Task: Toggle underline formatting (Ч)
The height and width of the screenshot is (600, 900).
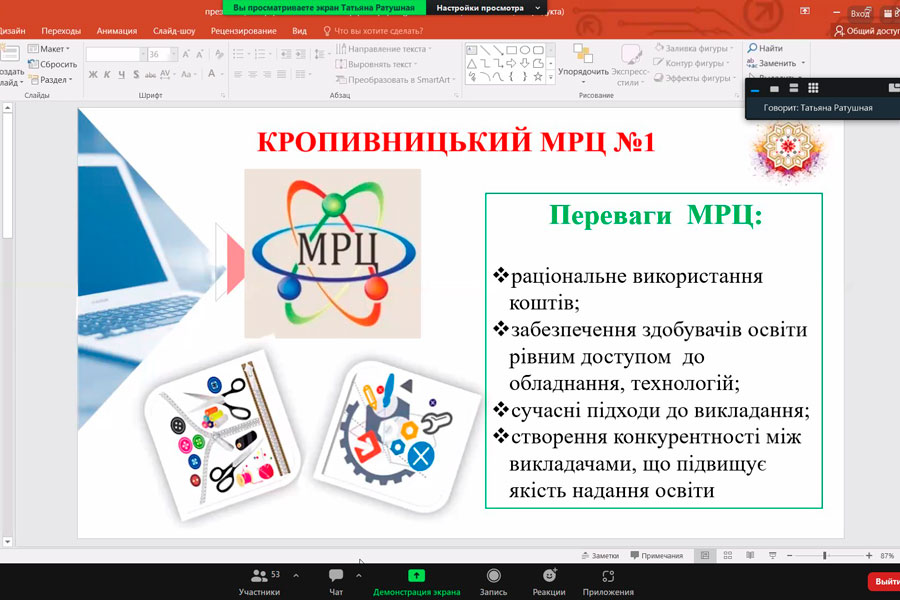Action: (x=122, y=74)
